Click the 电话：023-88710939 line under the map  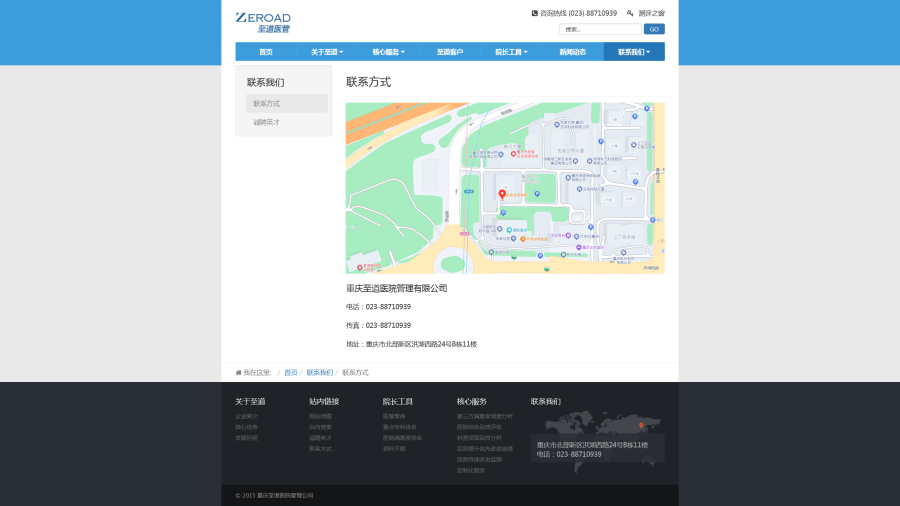tap(378, 307)
